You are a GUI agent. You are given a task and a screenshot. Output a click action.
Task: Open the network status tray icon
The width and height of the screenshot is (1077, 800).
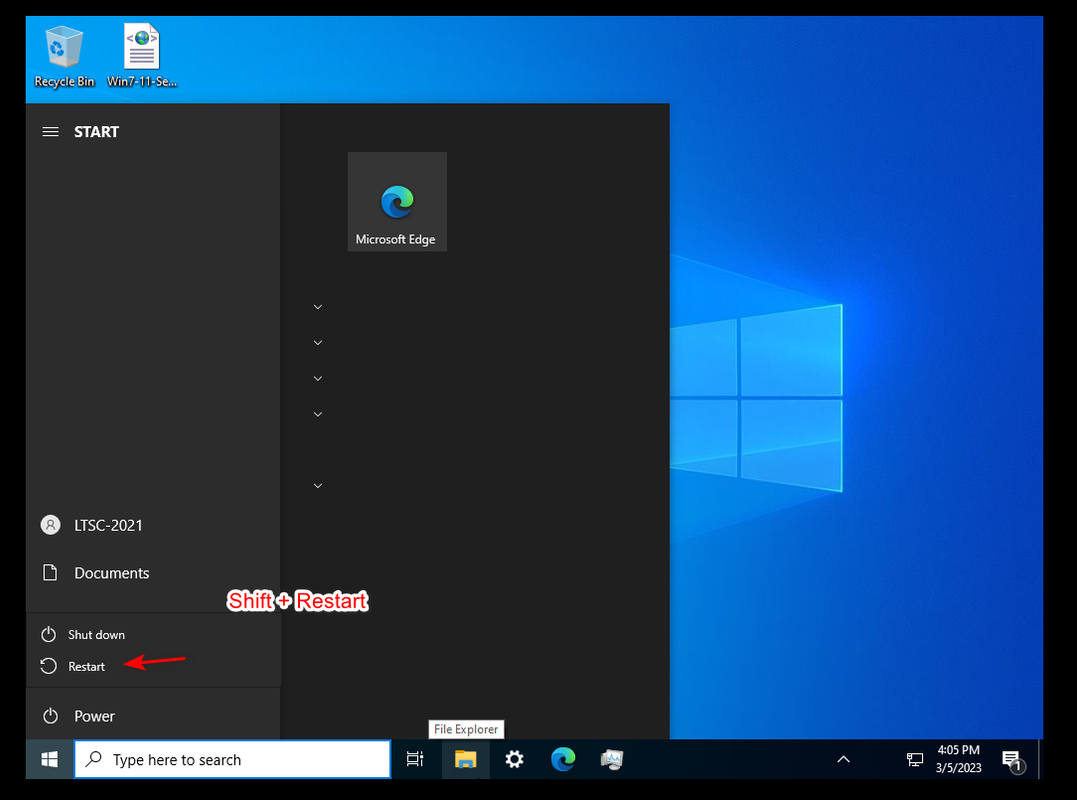[915, 759]
